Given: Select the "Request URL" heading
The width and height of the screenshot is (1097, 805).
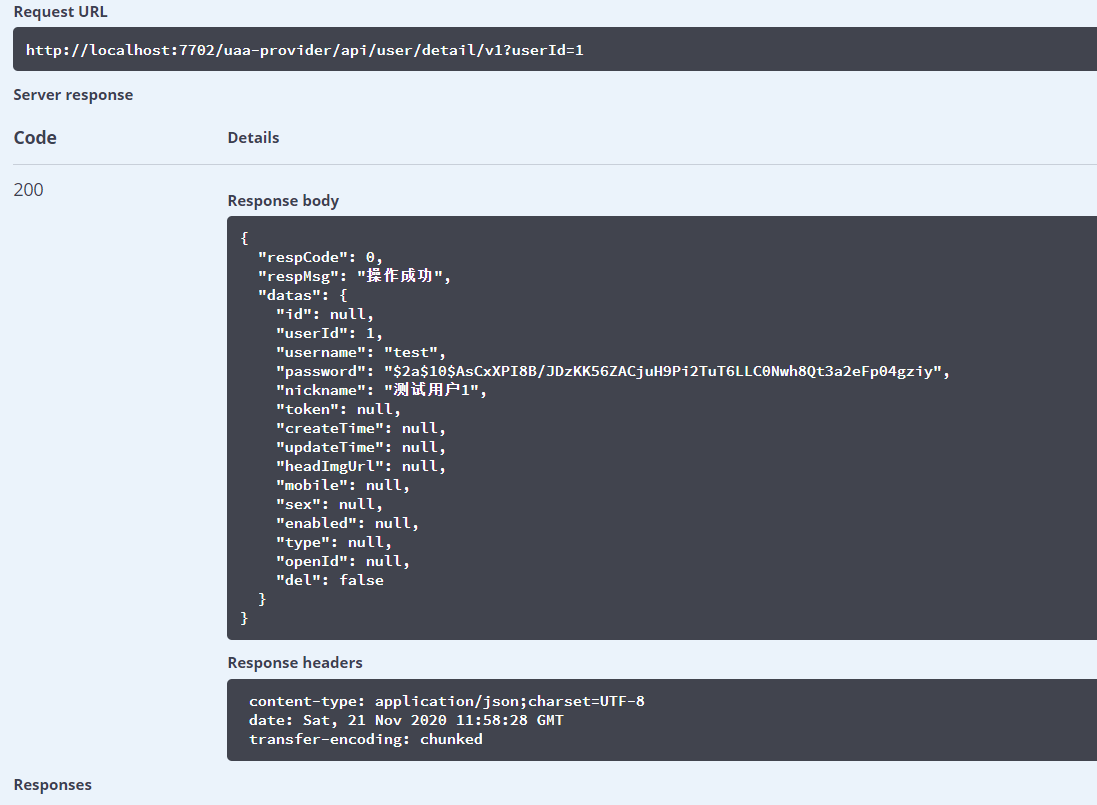Looking at the screenshot, I should pos(60,12).
